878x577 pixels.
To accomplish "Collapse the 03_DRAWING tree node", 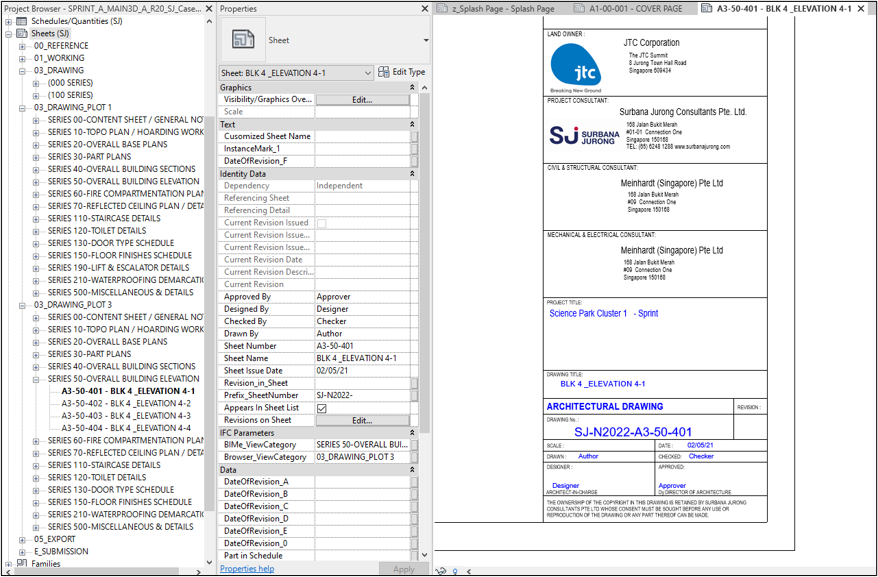I will [22, 71].
